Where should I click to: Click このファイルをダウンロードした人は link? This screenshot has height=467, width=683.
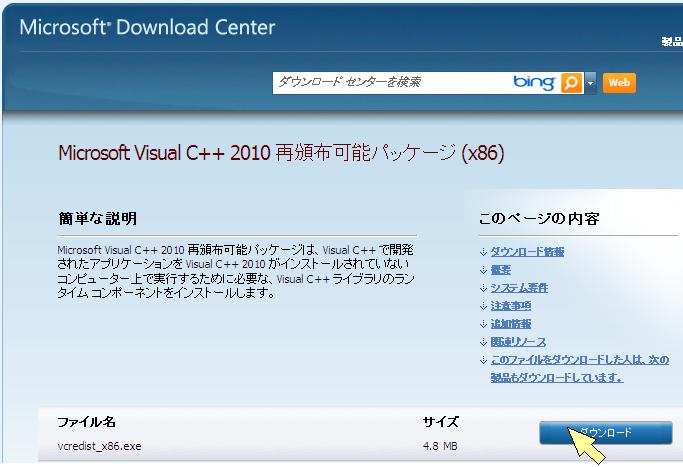coord(580,369)
